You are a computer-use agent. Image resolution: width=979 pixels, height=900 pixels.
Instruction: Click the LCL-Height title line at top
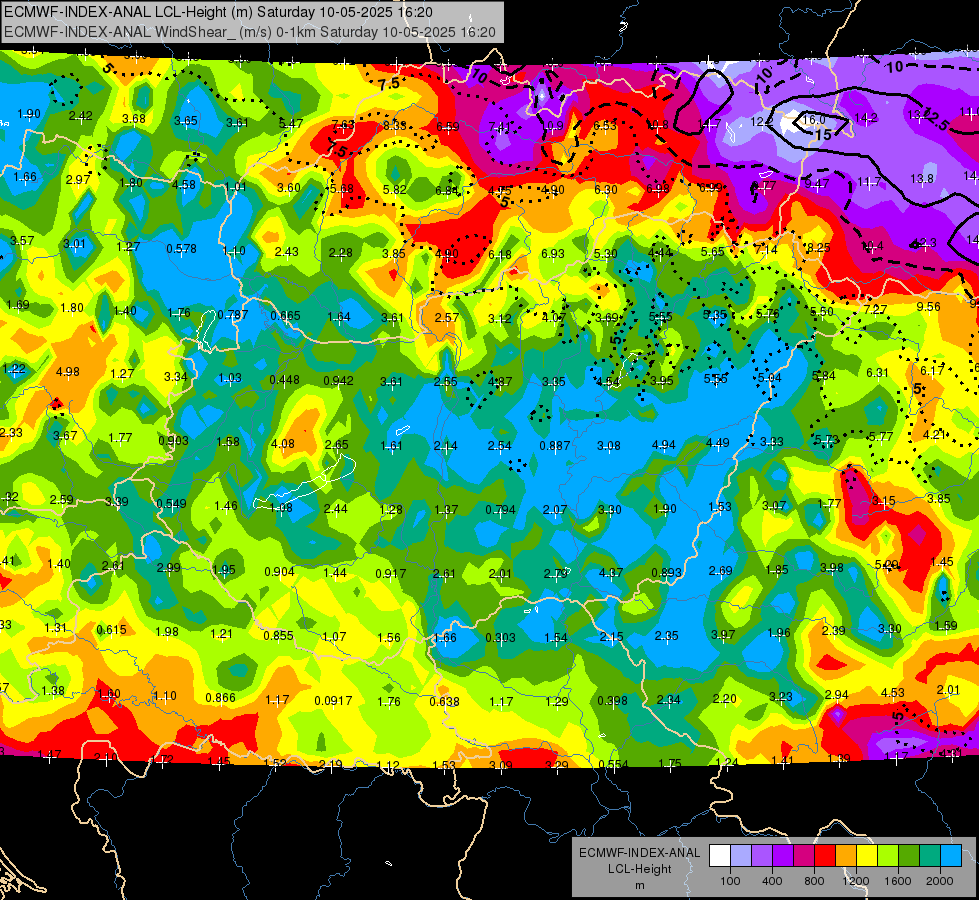218,12
